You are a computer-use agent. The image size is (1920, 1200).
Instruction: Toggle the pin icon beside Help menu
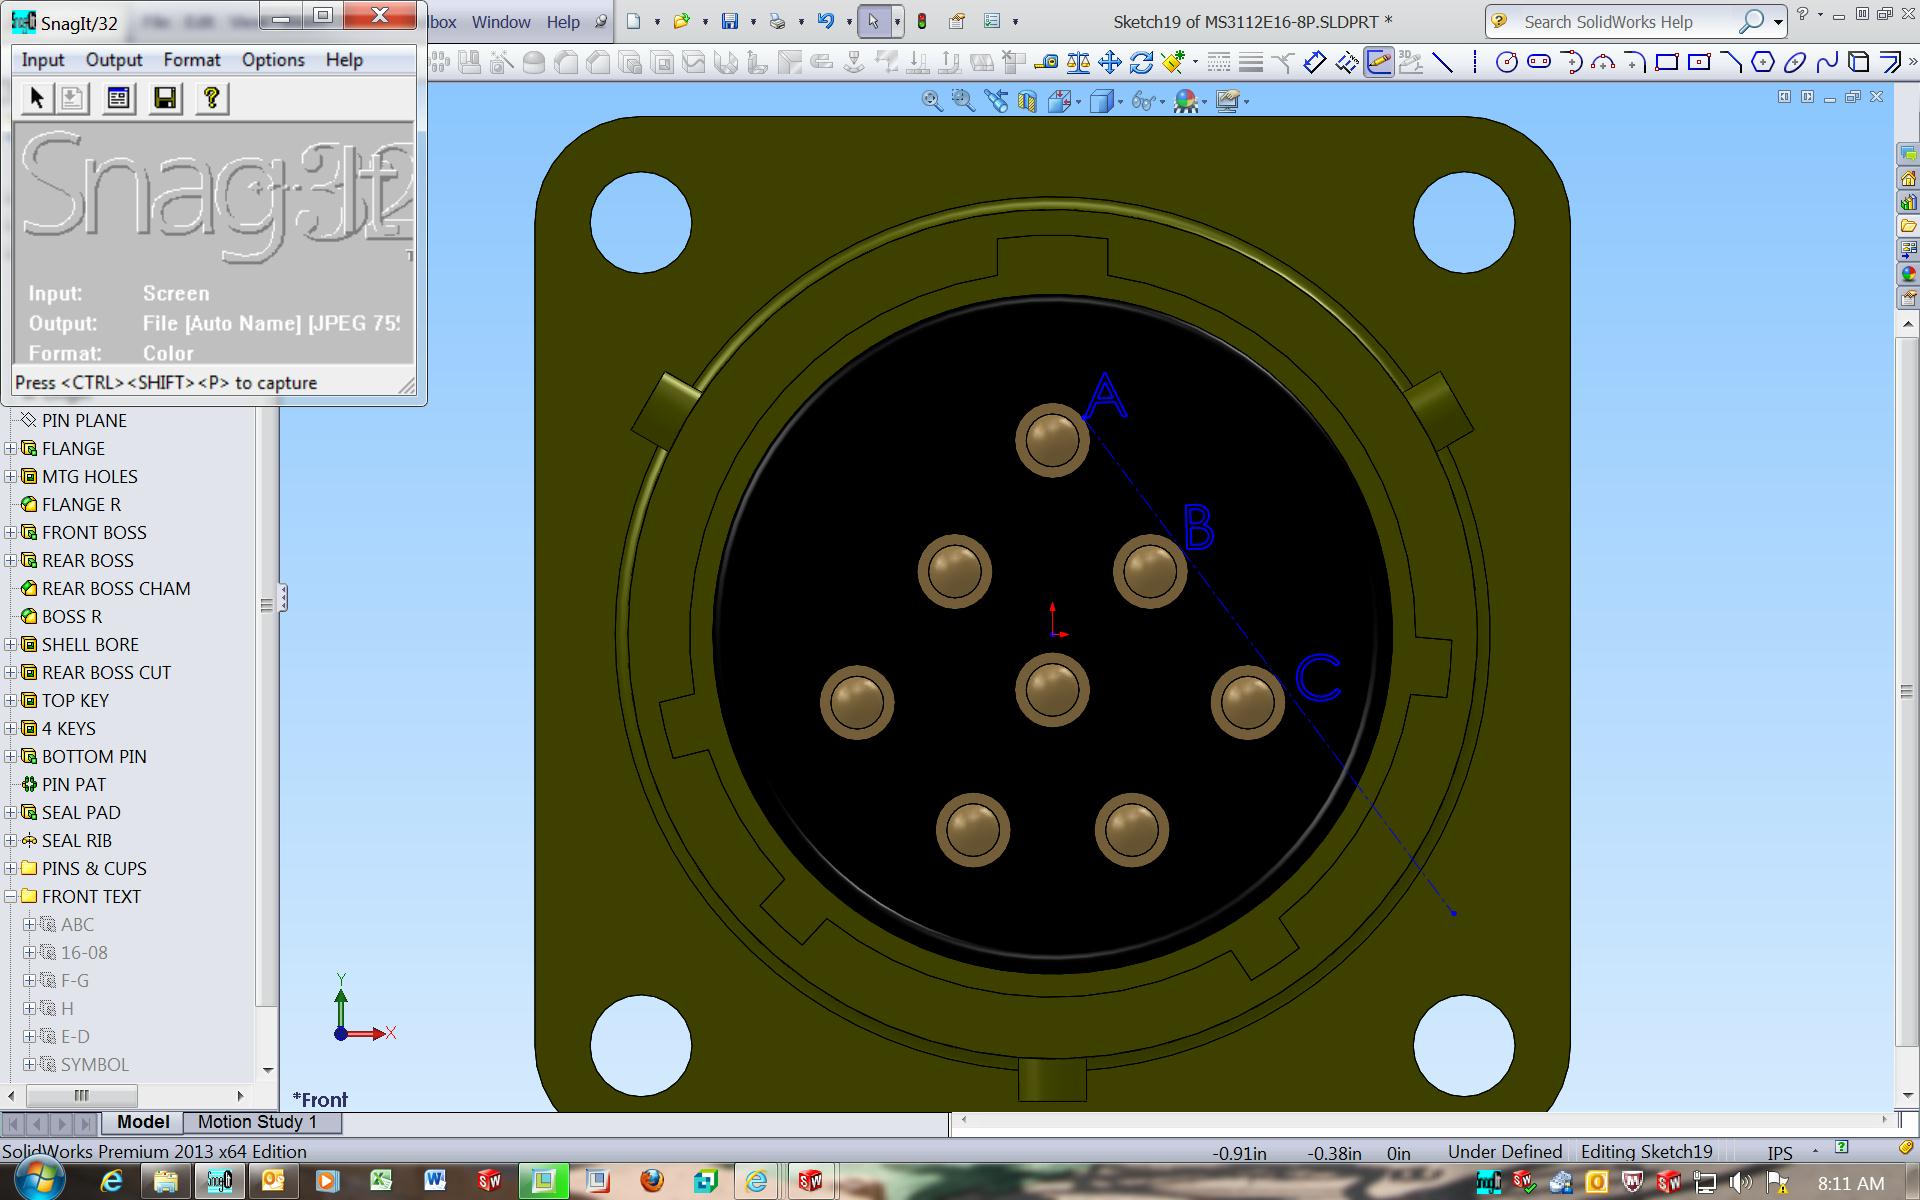pos(600,21)
